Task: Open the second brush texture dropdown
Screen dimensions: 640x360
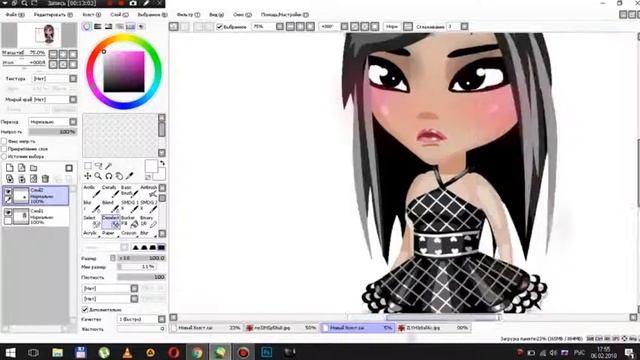Action: (x=134, y=299)
